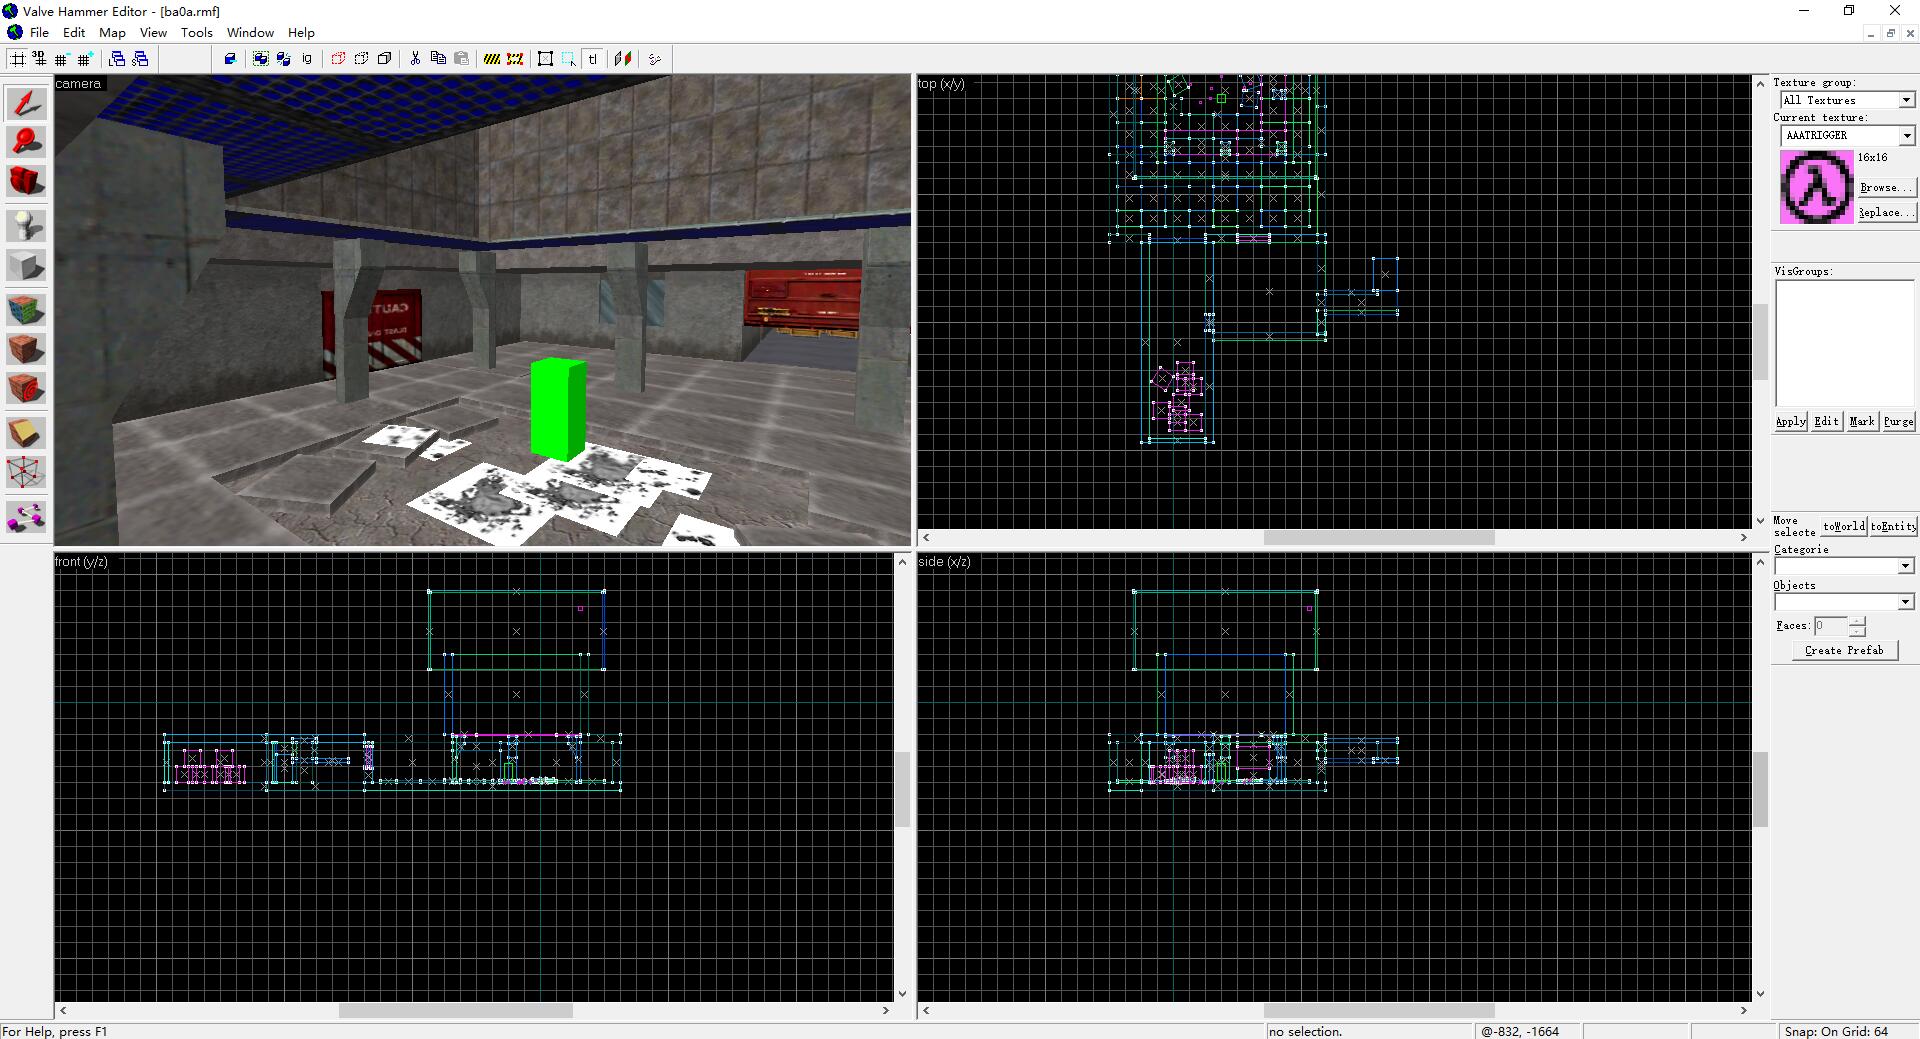
Task: Select the Block creation tool
Action: click(x=26, y=266)
